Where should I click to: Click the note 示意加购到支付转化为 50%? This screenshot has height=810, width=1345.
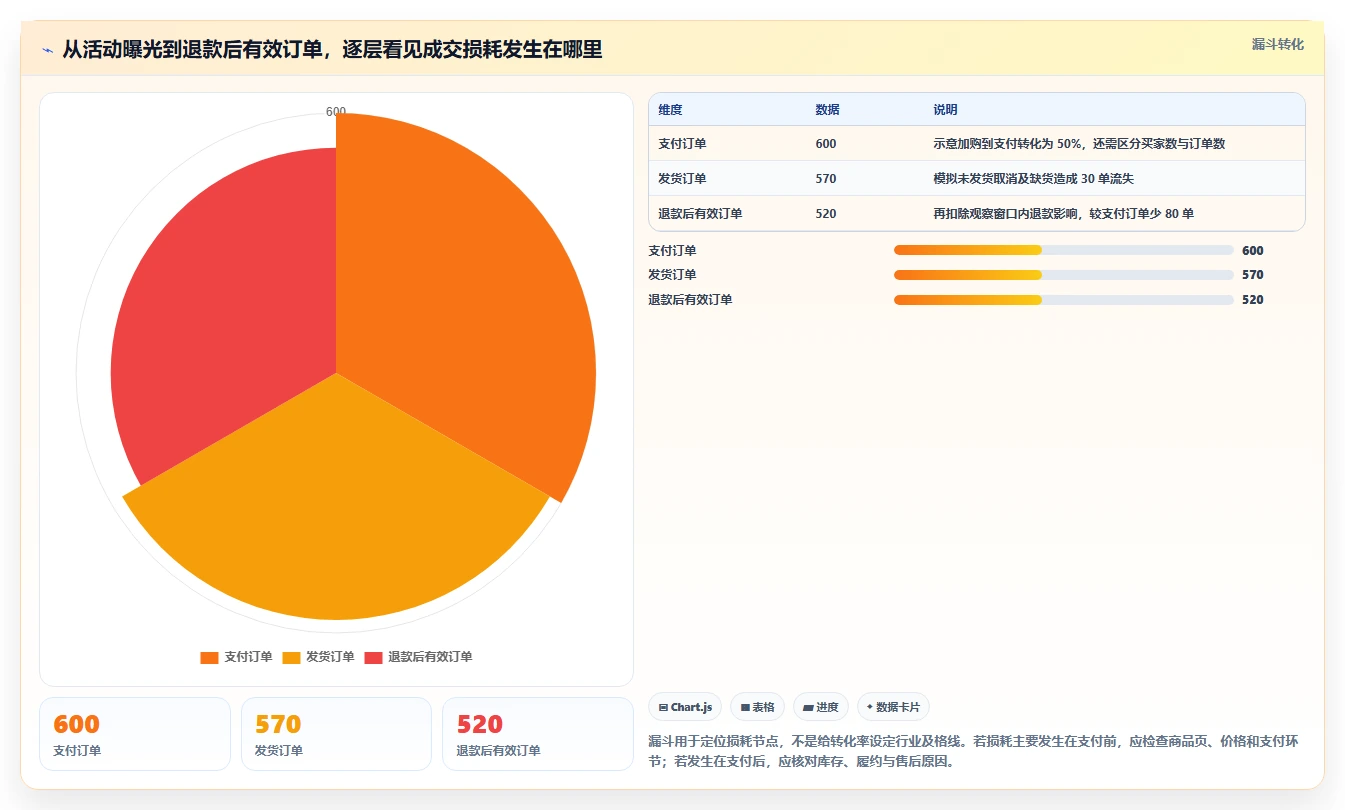tap(1079, 144)
